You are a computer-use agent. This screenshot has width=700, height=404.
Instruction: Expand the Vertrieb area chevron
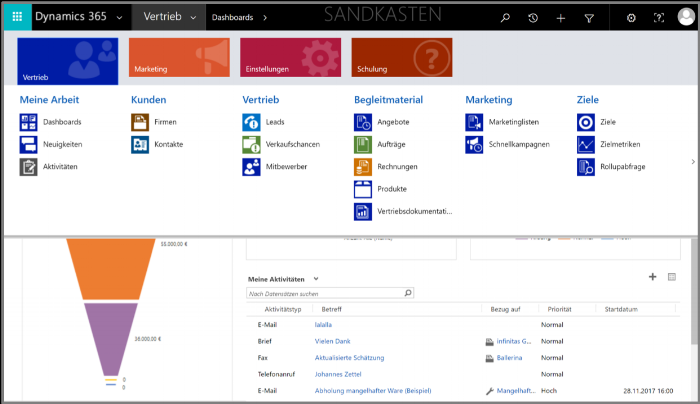[193, 18]
